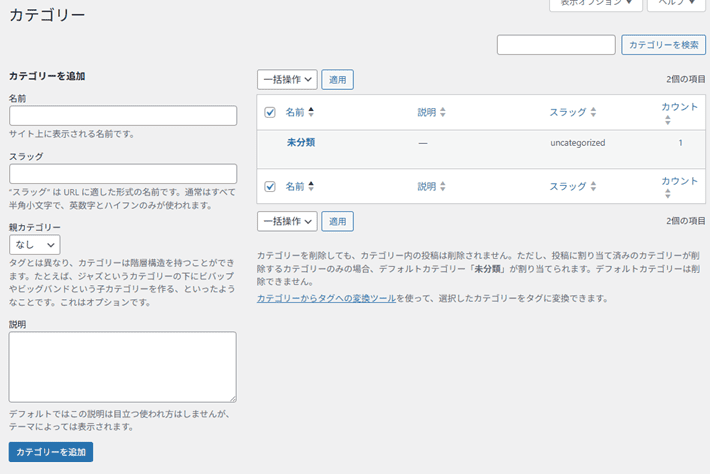
Task: Toggle select-all checkbox in table footer
Action: 270,186
